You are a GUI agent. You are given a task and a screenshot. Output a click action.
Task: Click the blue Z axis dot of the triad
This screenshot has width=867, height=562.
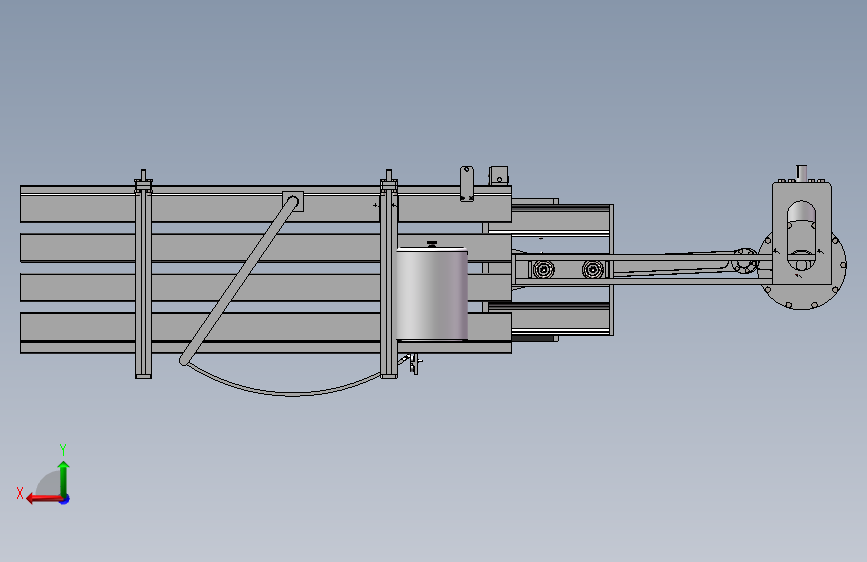coord(65,499)
